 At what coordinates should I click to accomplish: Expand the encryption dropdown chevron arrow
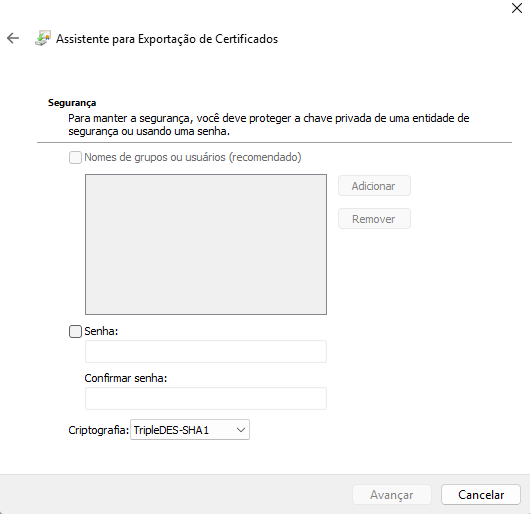(241, 430)
